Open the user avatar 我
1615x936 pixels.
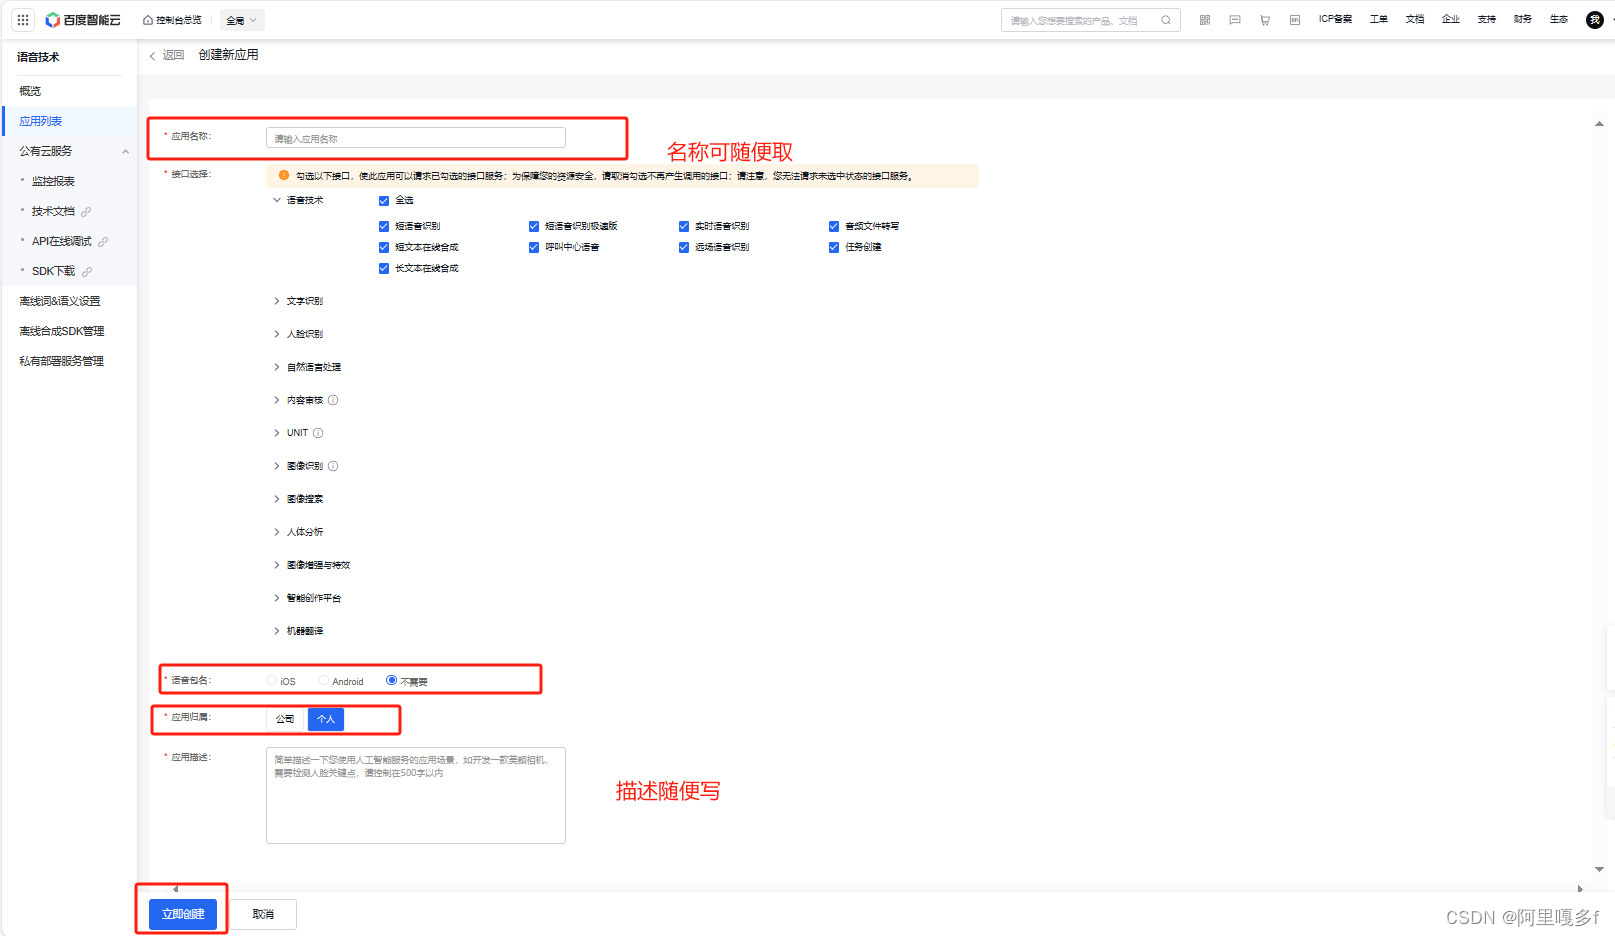coord(1595,20)
